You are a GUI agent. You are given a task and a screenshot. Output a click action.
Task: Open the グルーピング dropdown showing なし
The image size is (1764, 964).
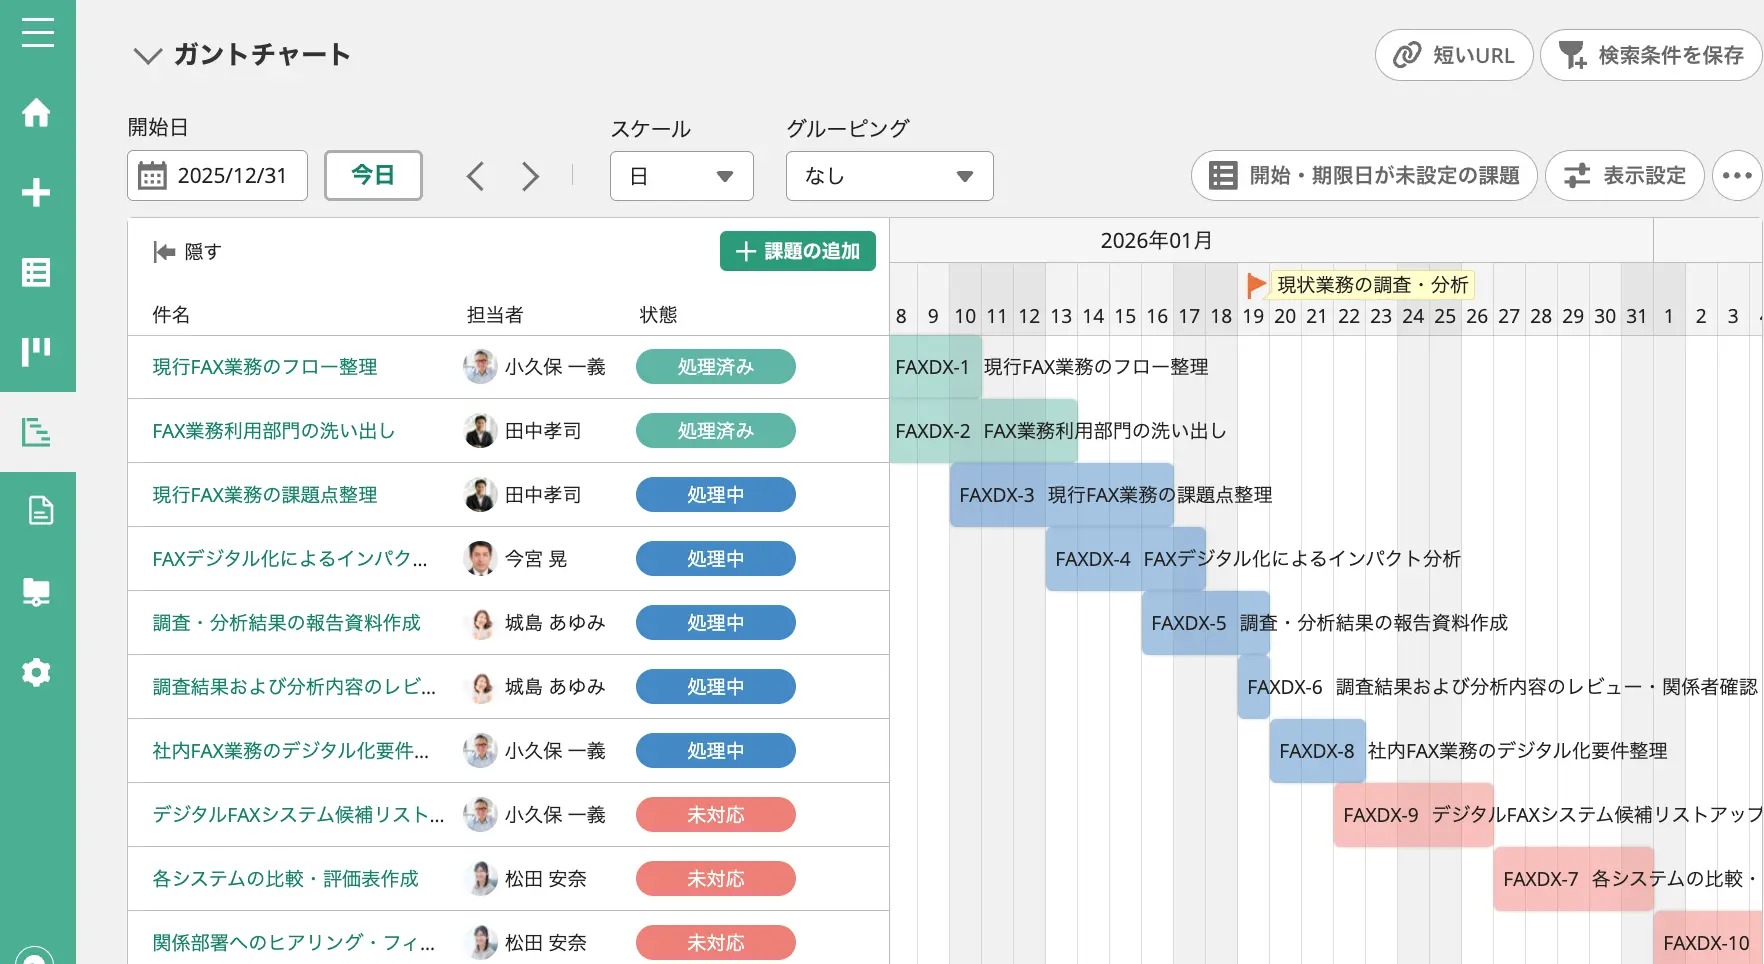click(x=888, y=176)
